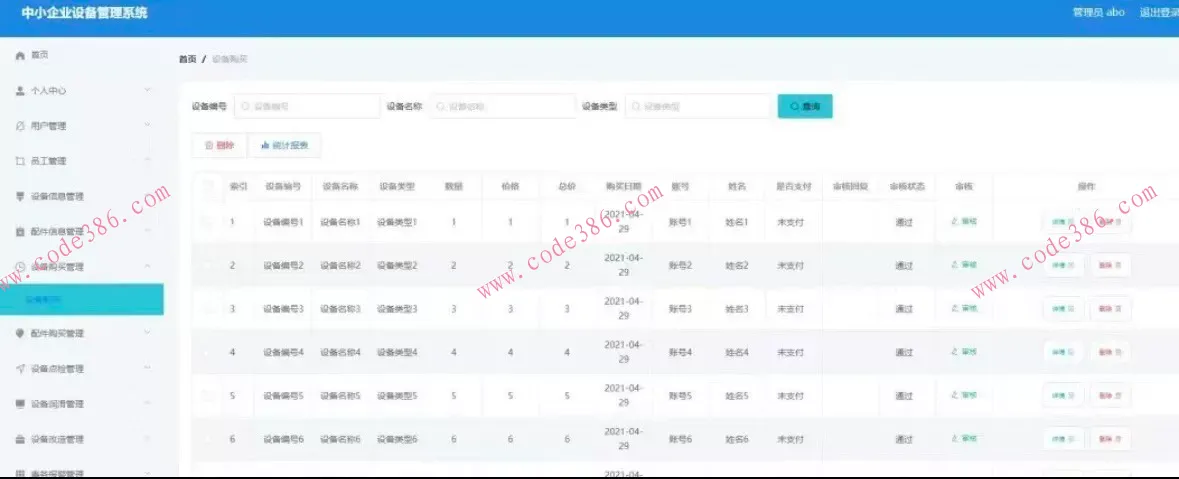Select the header checkbox for all rows
Image resolution: width=1179 pixels, height=479 pixels.
208,186
